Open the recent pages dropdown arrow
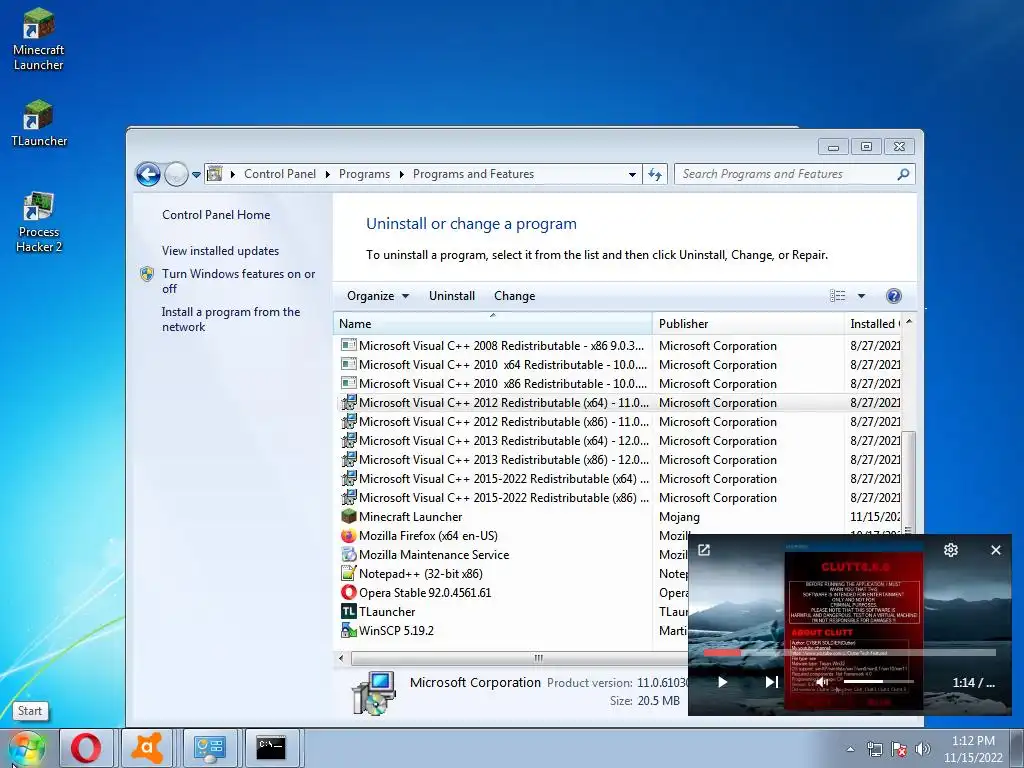 point(196,174)
